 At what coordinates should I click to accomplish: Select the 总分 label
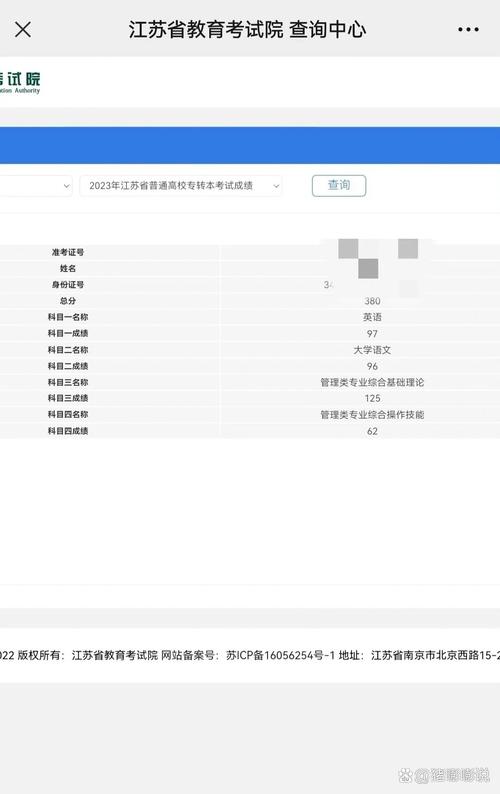coord(68,301)
